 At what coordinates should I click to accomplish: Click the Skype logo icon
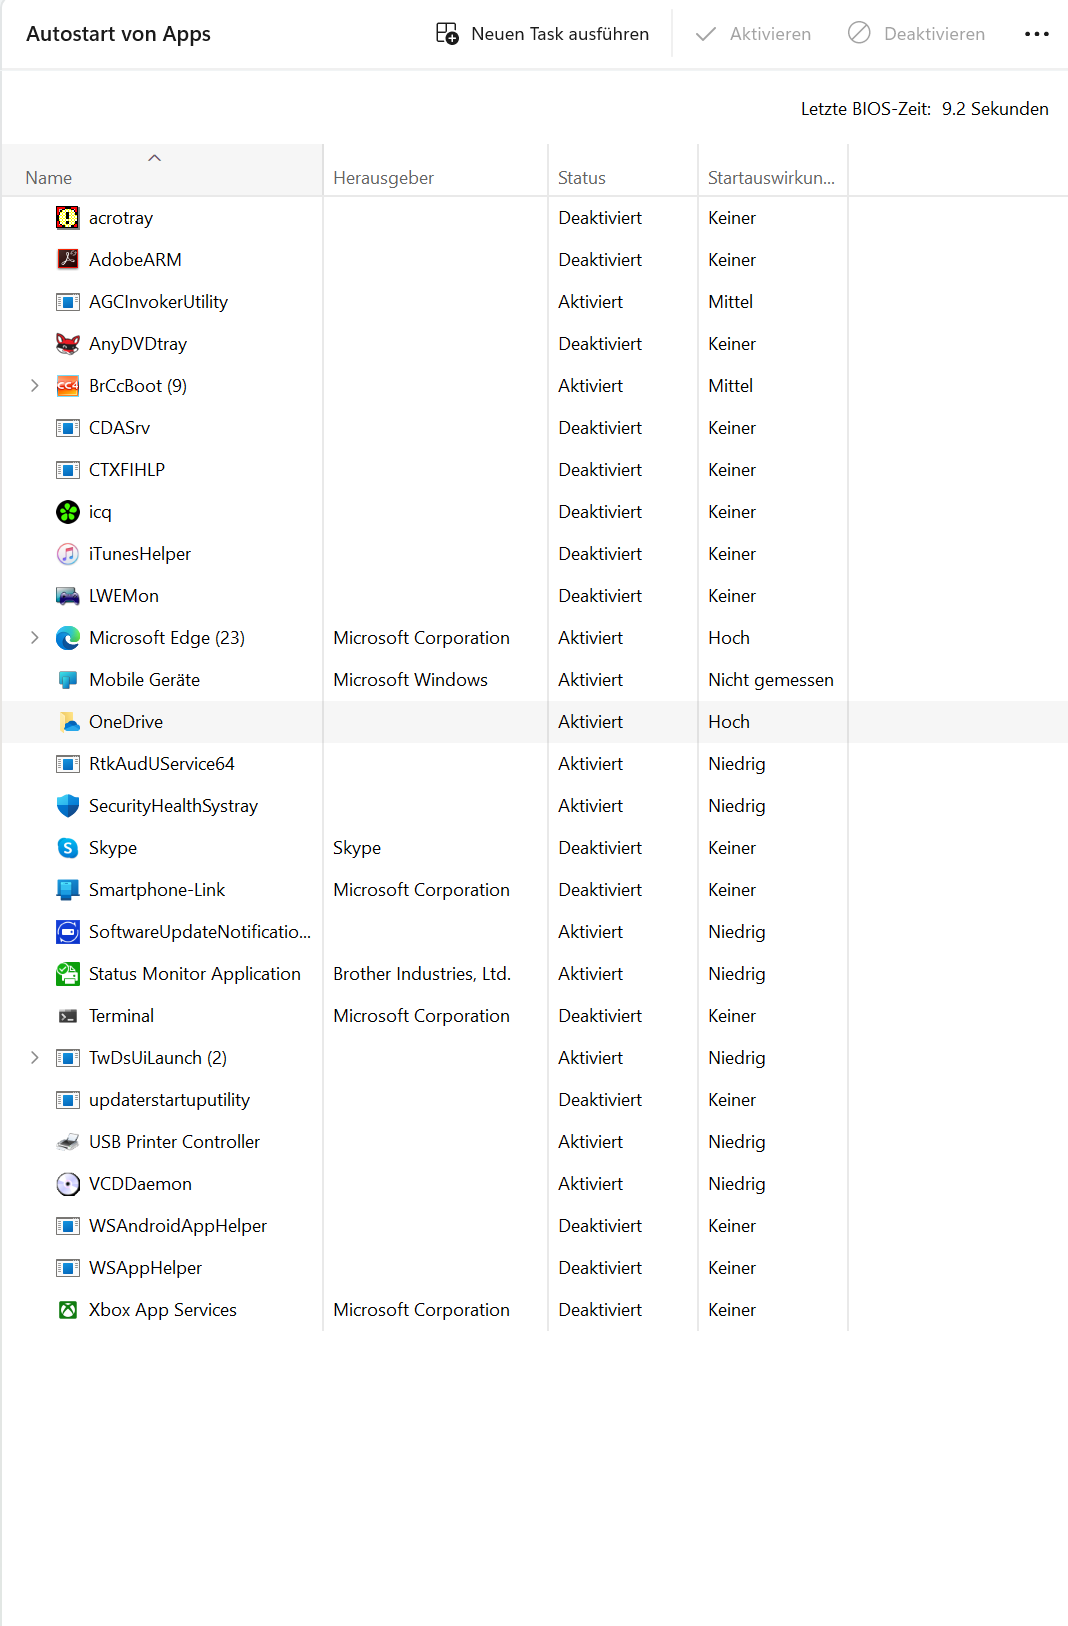[67, 848]
